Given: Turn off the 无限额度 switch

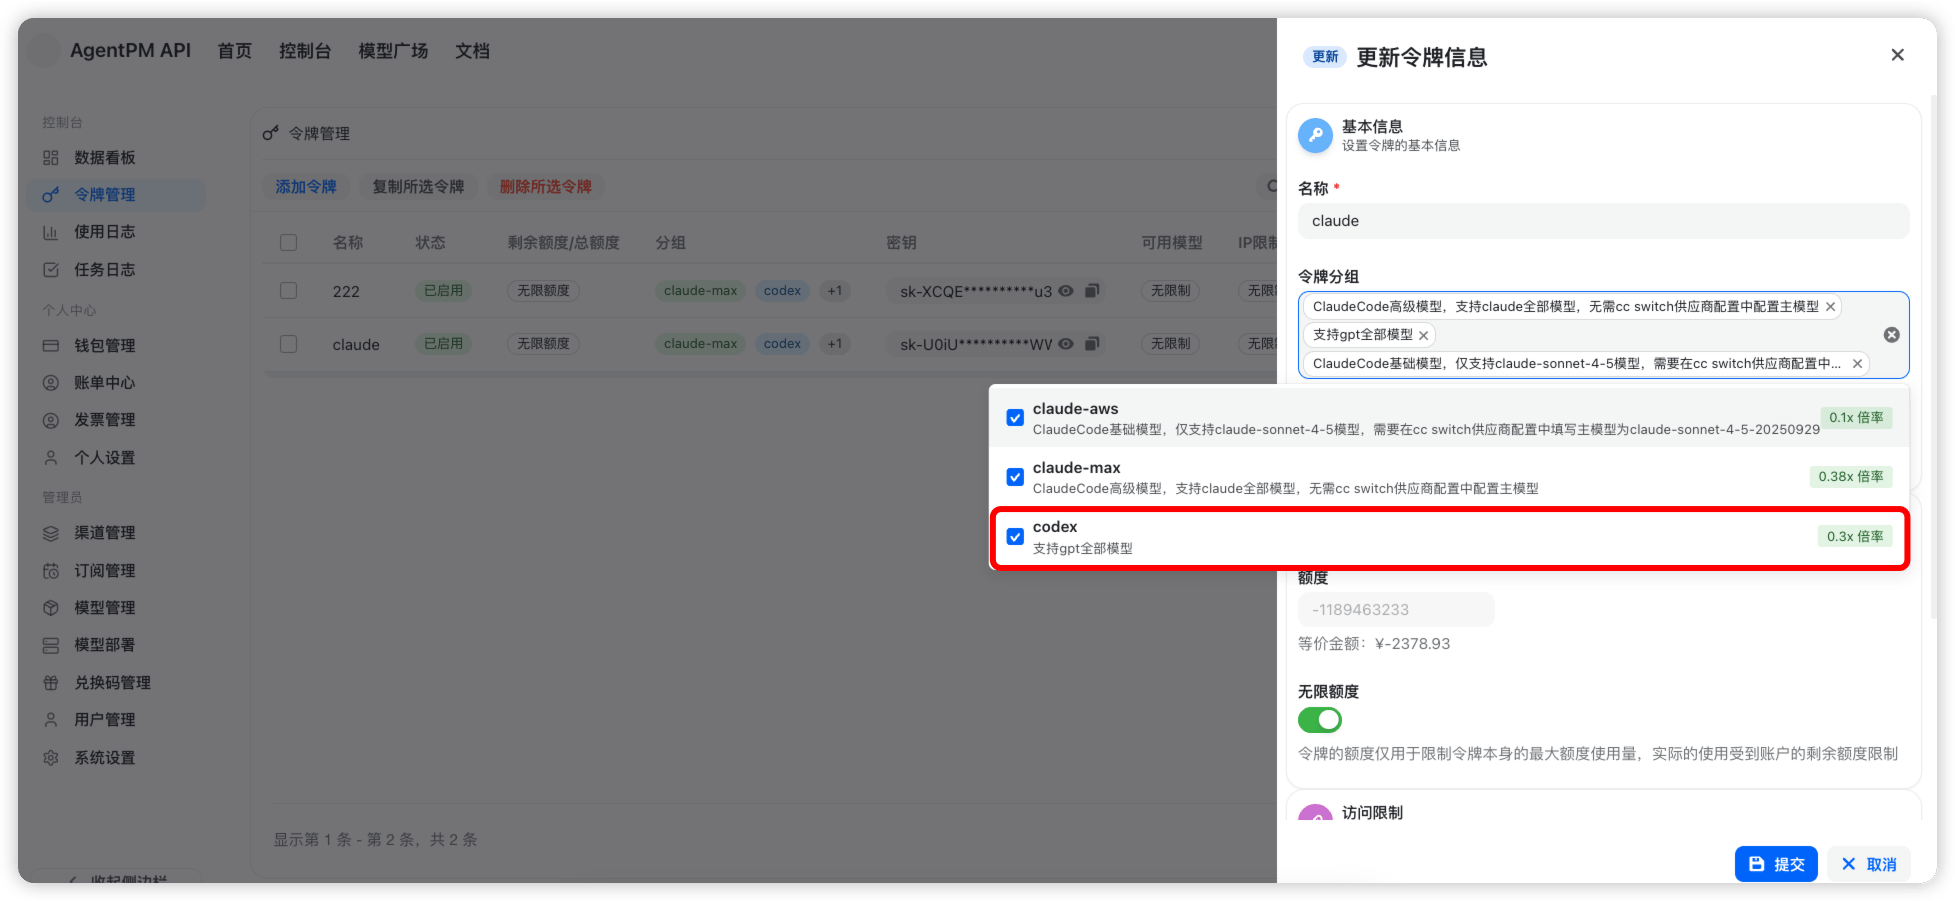Looking at the screenshot, I should coord(1320,720).
